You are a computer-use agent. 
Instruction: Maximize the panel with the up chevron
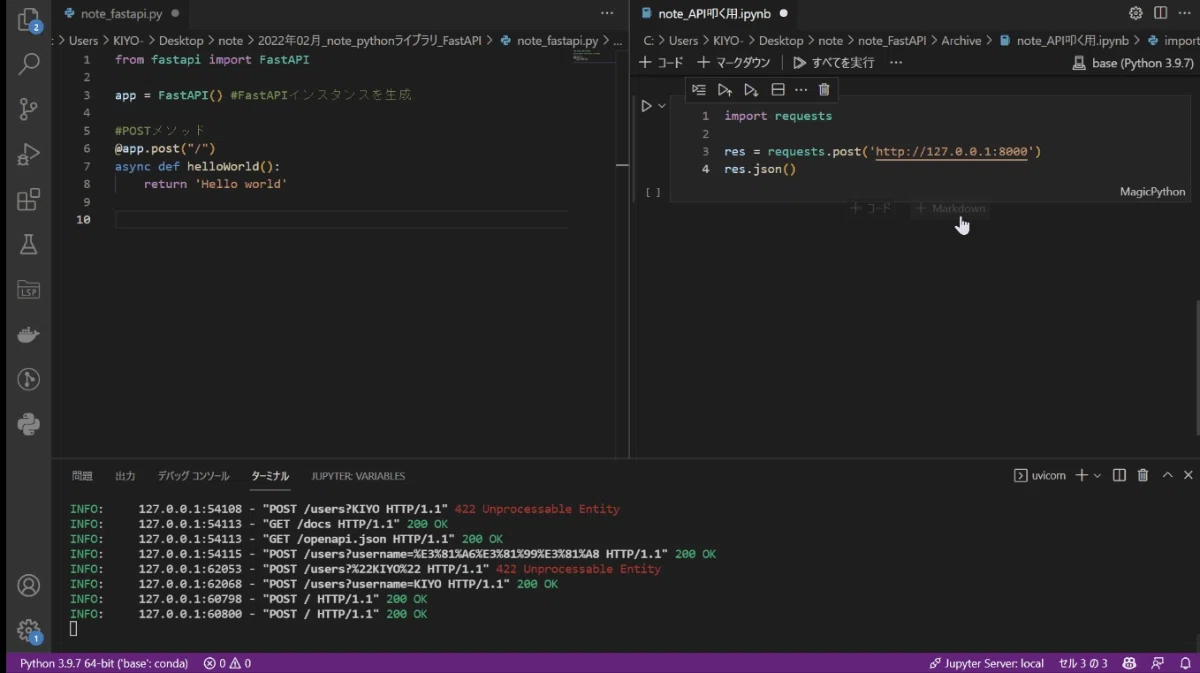(1167, 475)
